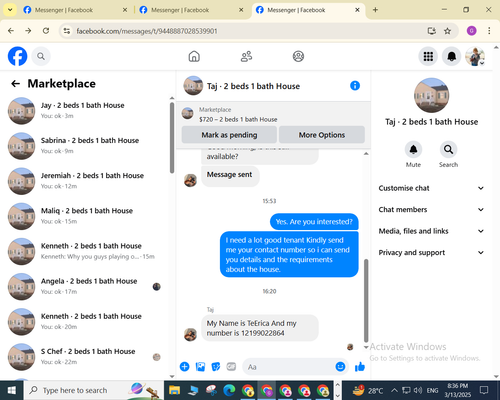The height and width of the screenshot is (400, 500).
Task: Open Chrome three-dot menu
Action: [x=489, y=31]
